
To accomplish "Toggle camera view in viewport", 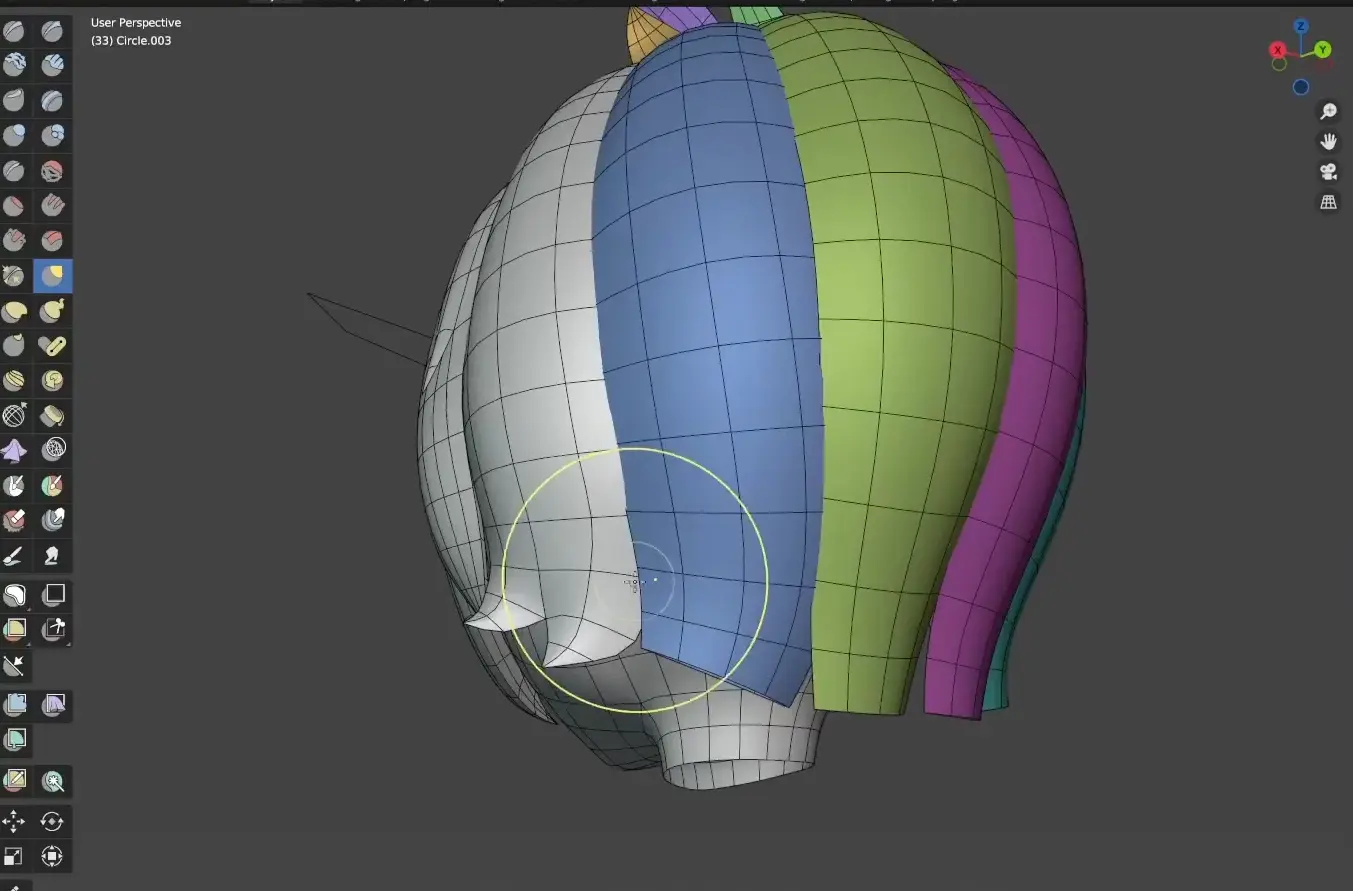I will click(x=1328, y=172).
